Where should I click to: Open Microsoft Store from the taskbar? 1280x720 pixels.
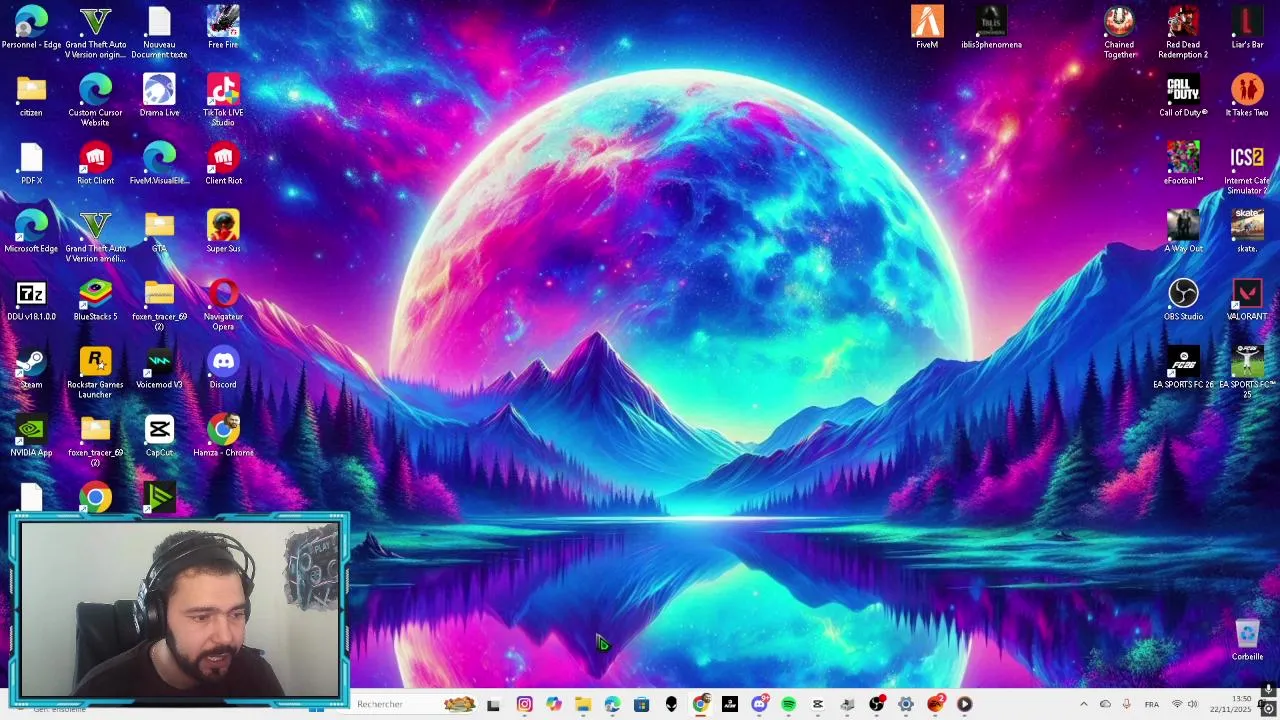point(641,705)
